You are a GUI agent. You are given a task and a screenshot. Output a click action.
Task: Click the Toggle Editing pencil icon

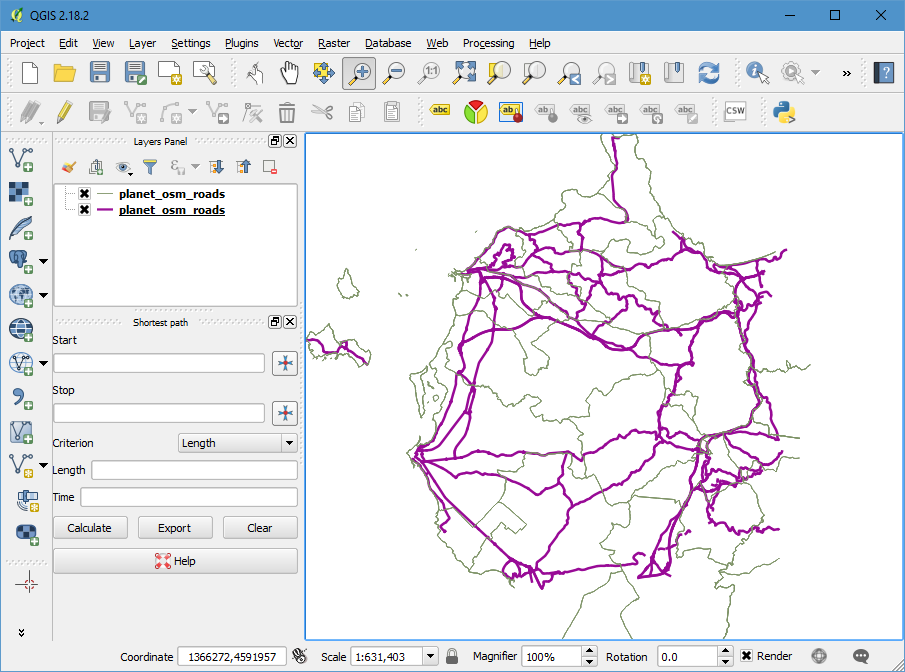(x=65, y=111)
